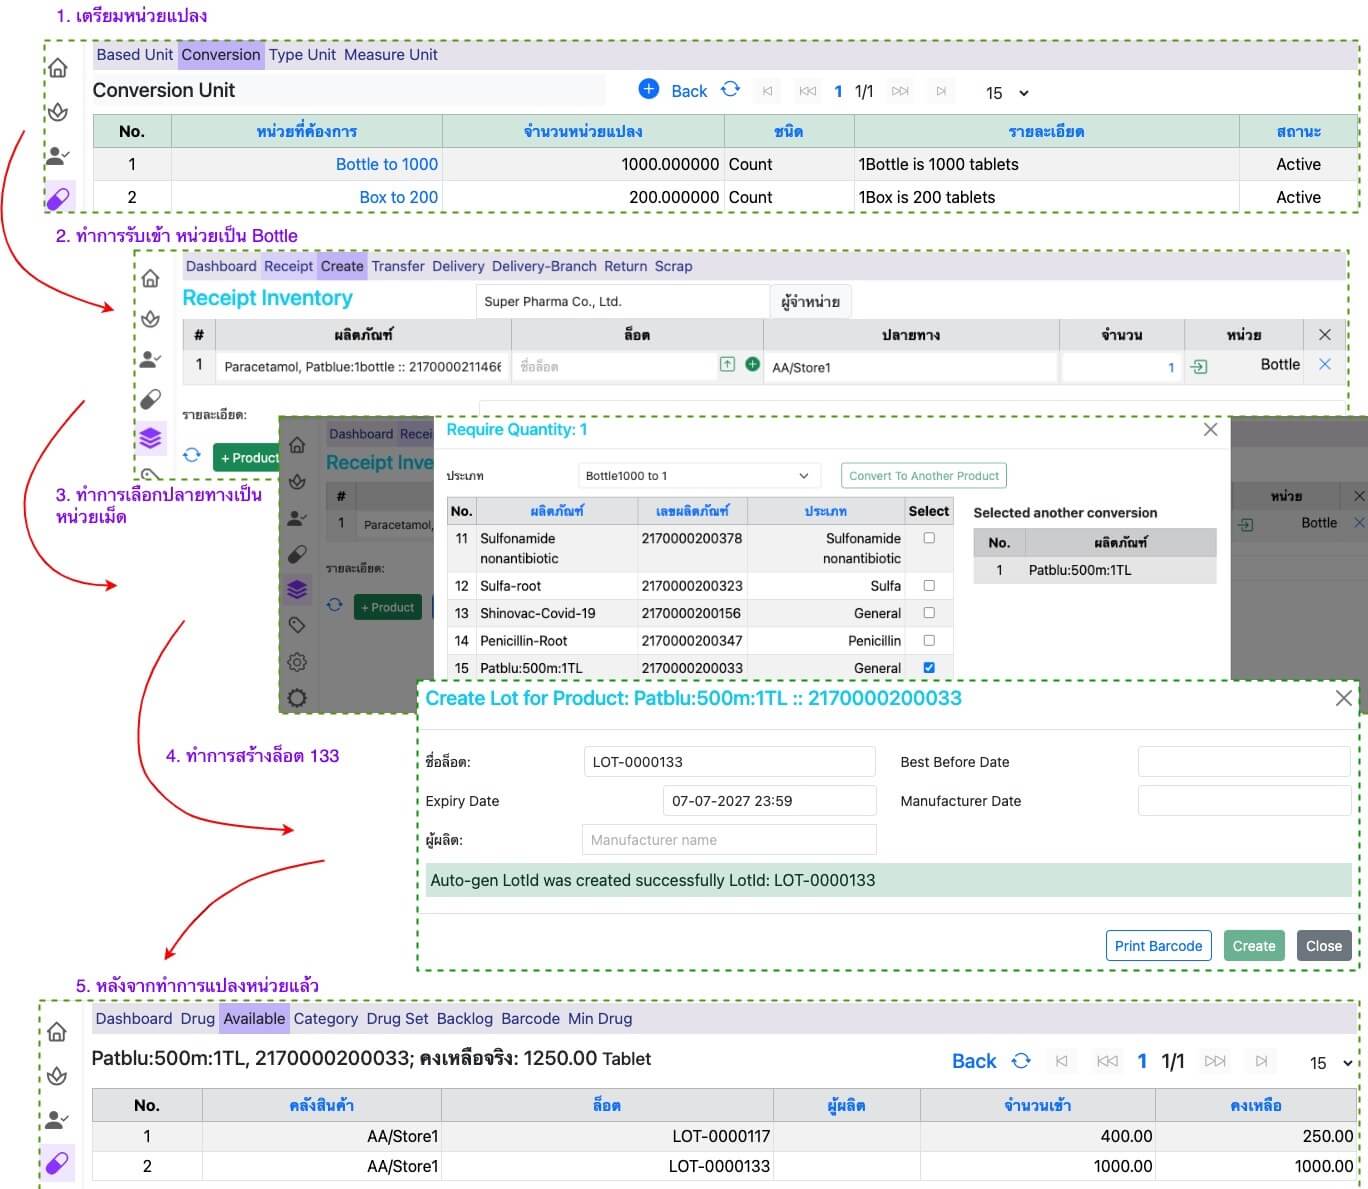The width and height of the screenshot is (1368, 1189).
Task: Tick the Penicillin-Root checkbox
Action: pyautogui.click(x=929, y=640)
